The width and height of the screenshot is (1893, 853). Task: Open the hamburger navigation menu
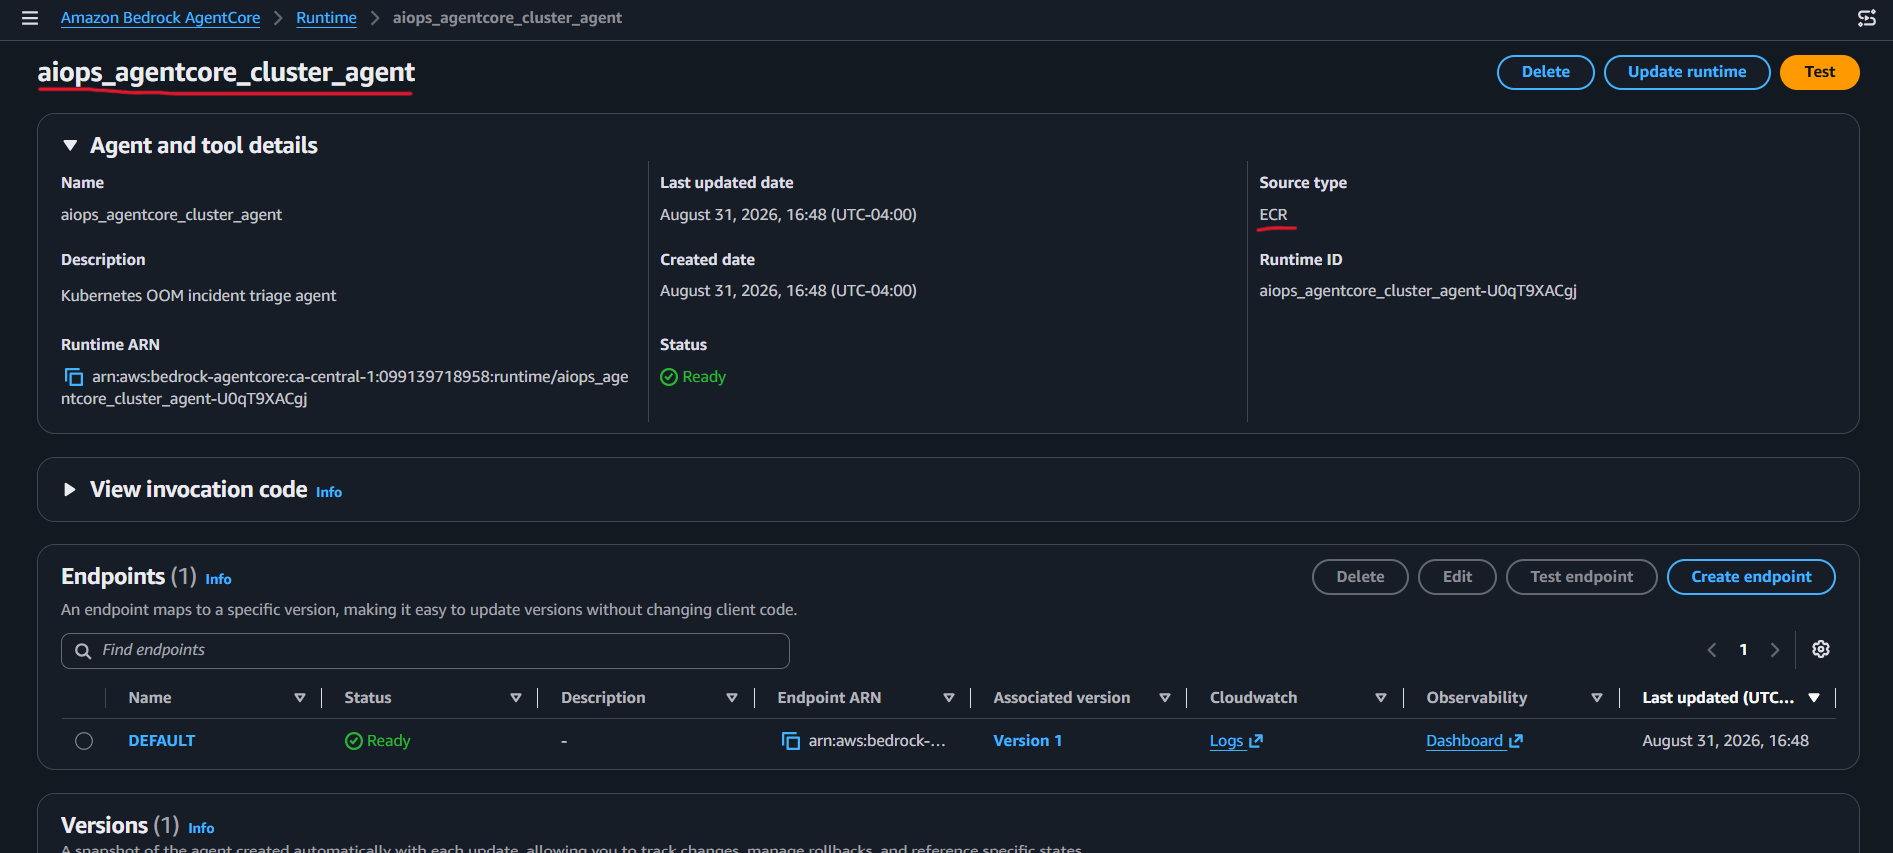(30, 18)
